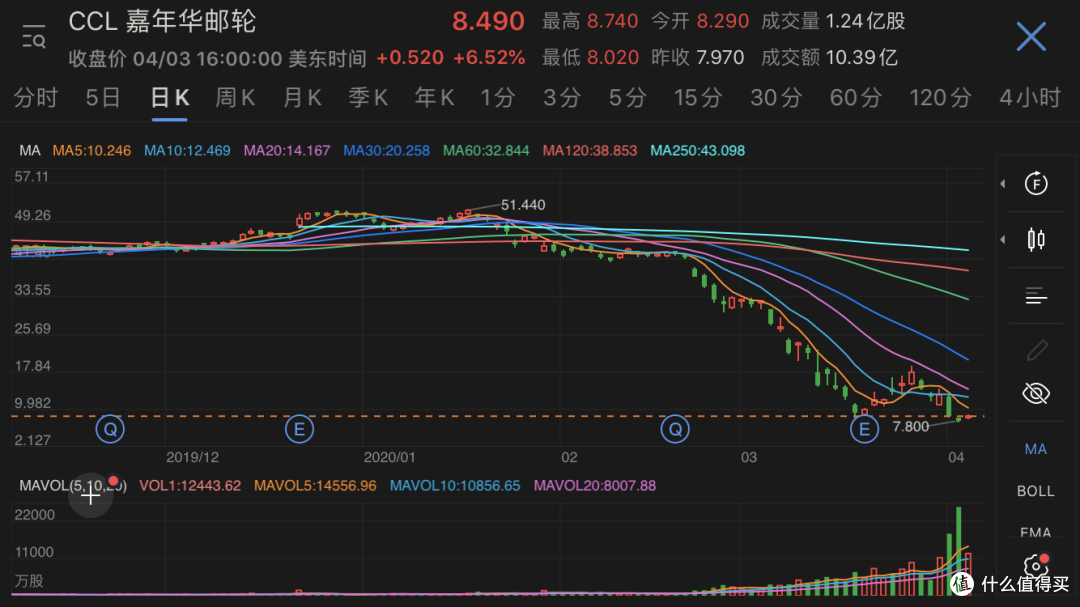Viewport: 1080px width, 607px height.
Task: Select the BOLL indicator in sidebar
Action: click(x=1035, y=491)
